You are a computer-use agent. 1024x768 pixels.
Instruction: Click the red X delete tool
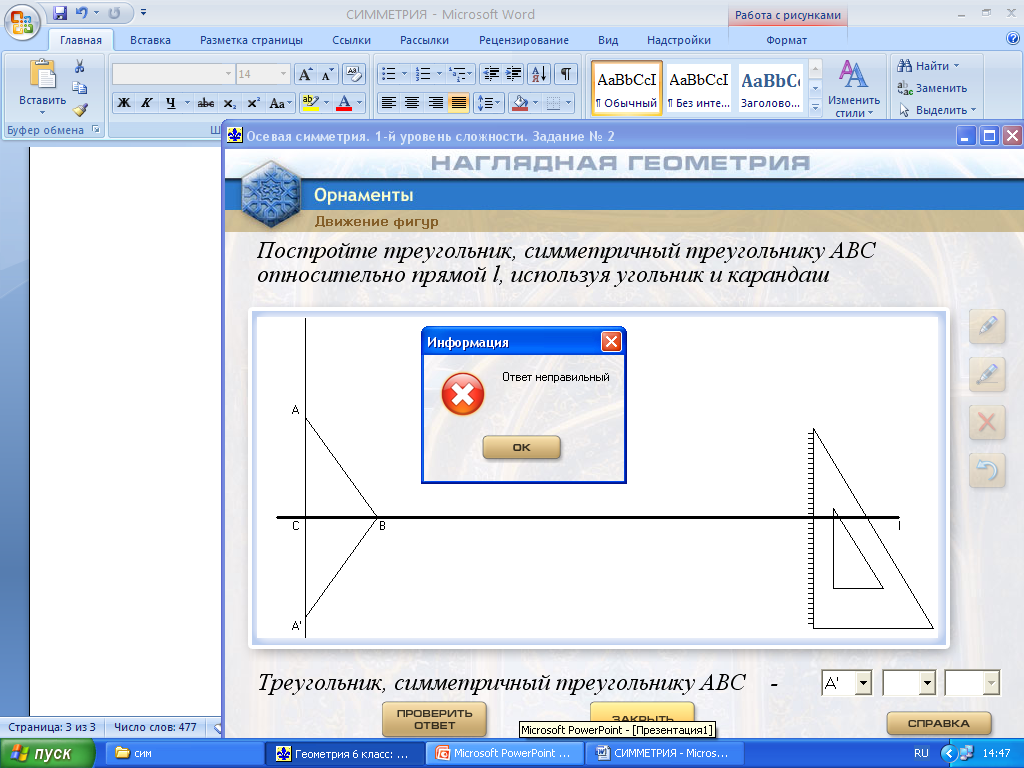click(987, 423)
